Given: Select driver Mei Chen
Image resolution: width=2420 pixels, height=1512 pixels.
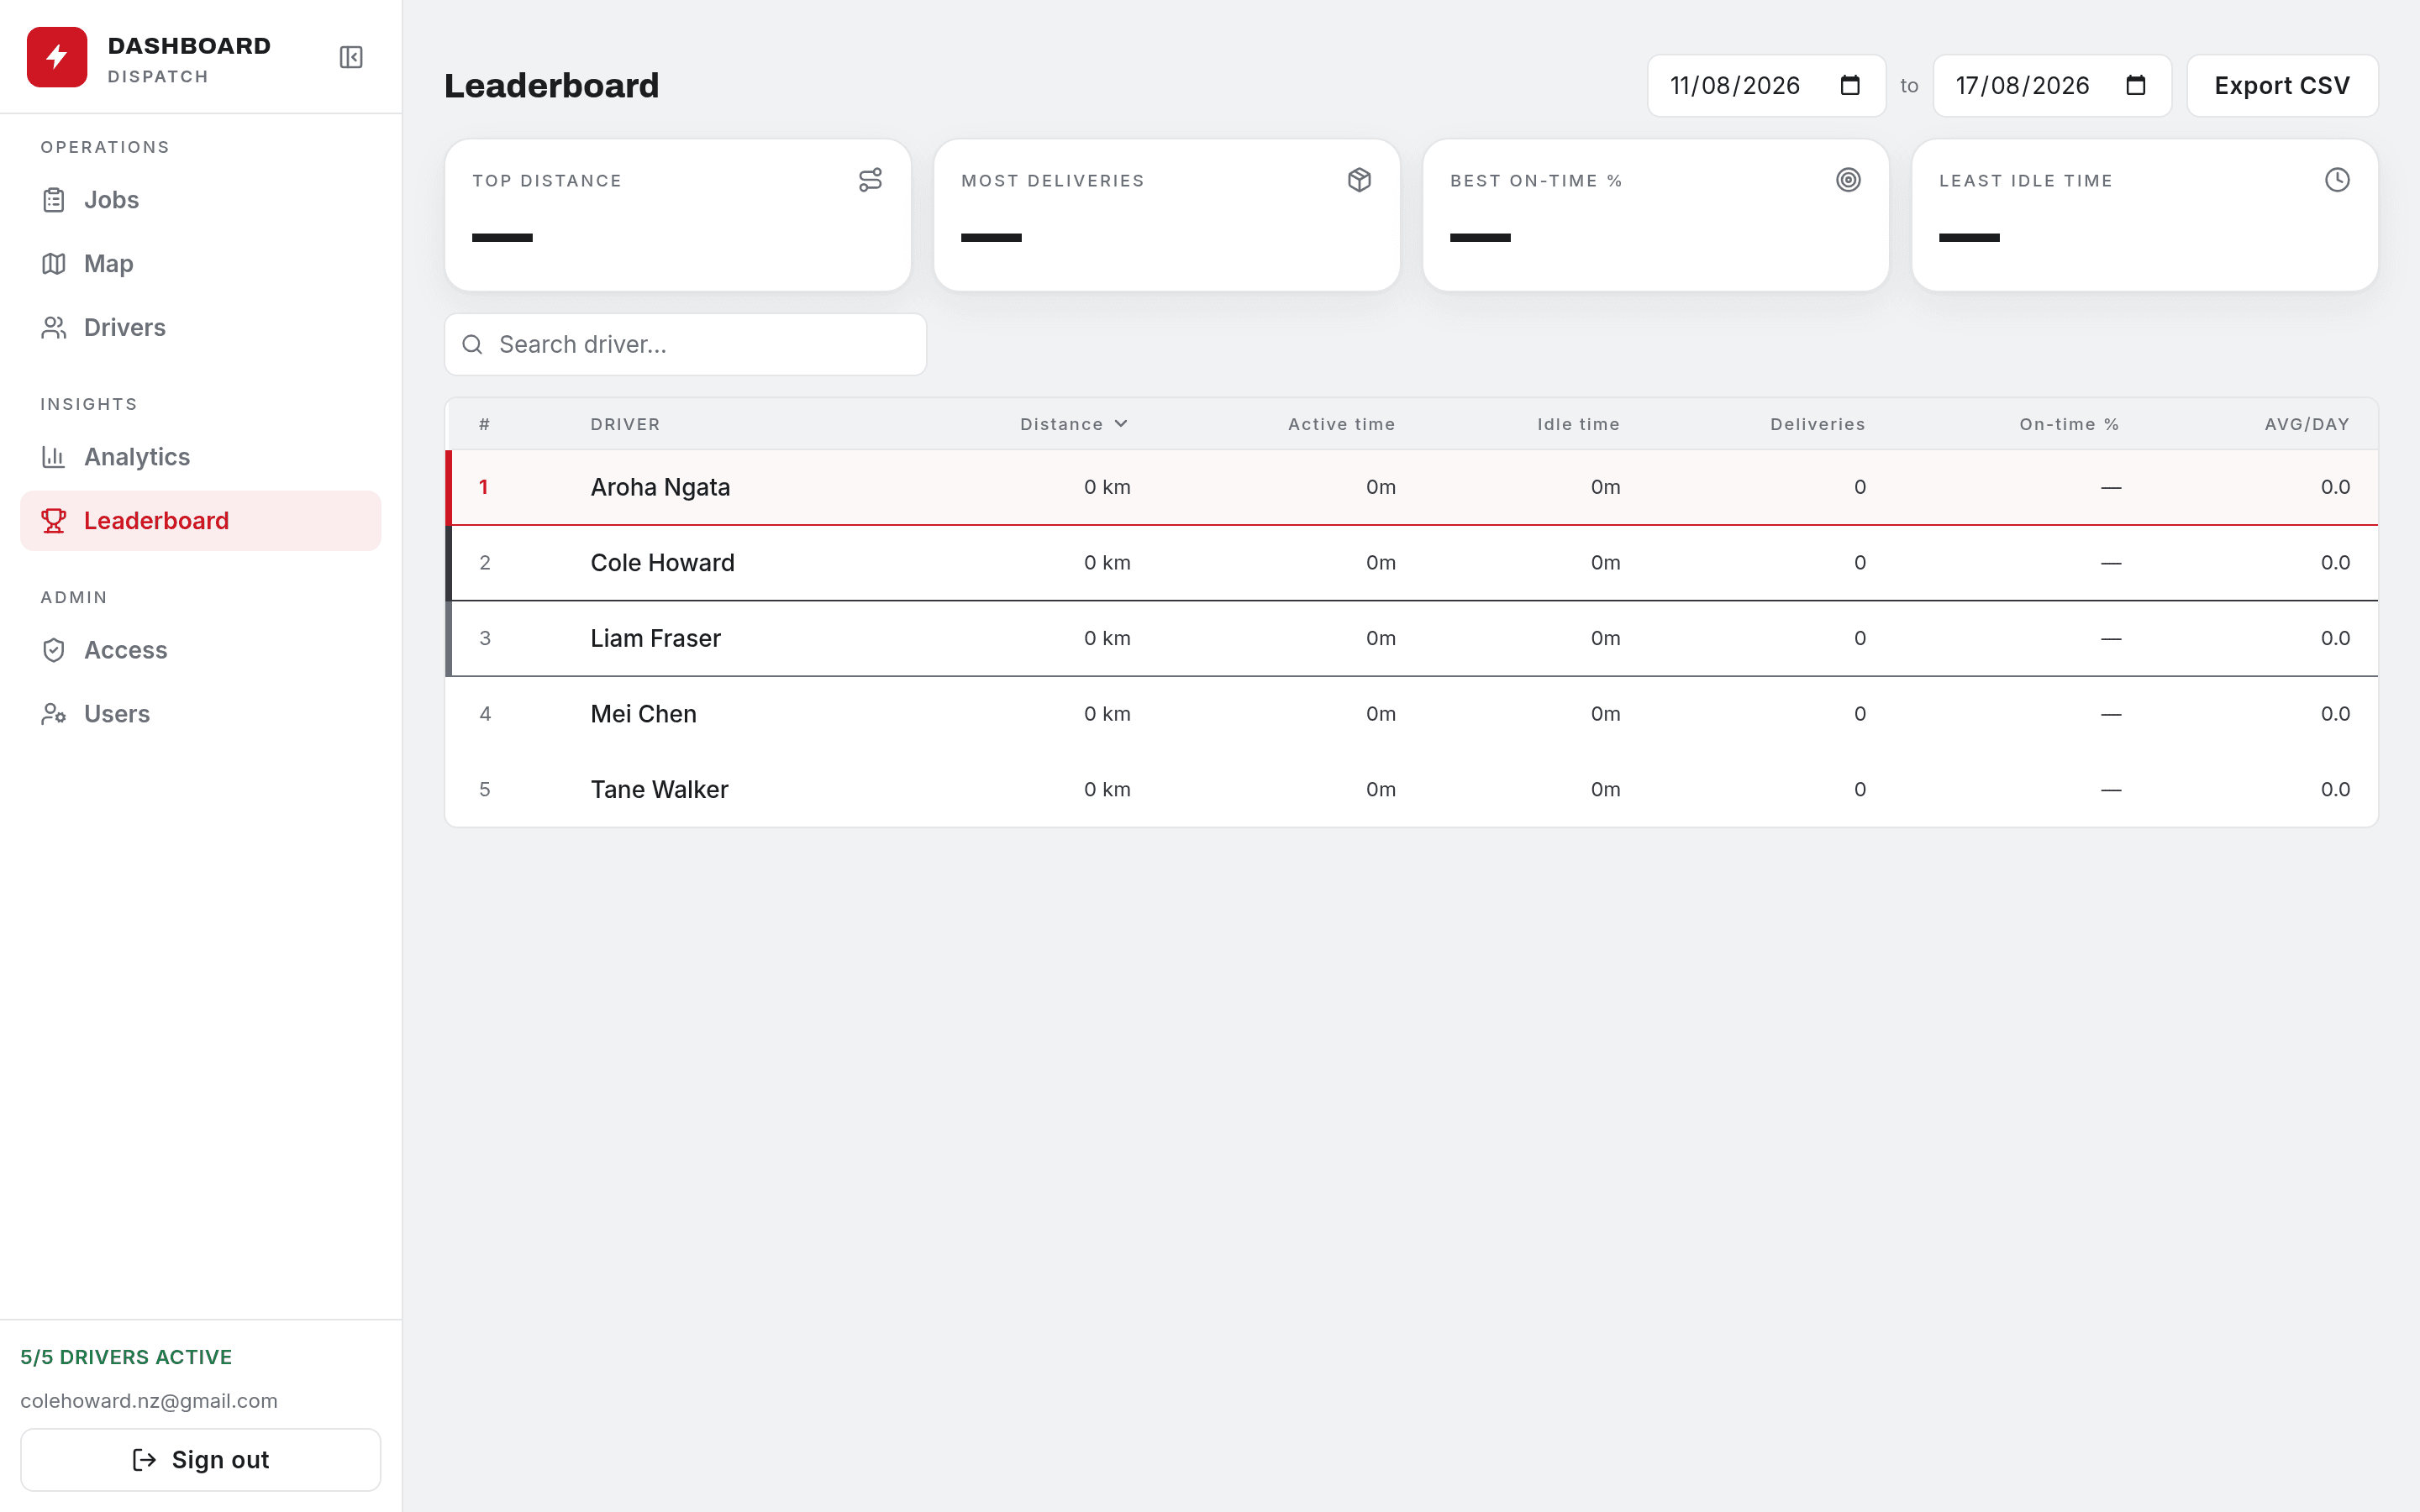Looking at the screenshot, I should point(643,714).
